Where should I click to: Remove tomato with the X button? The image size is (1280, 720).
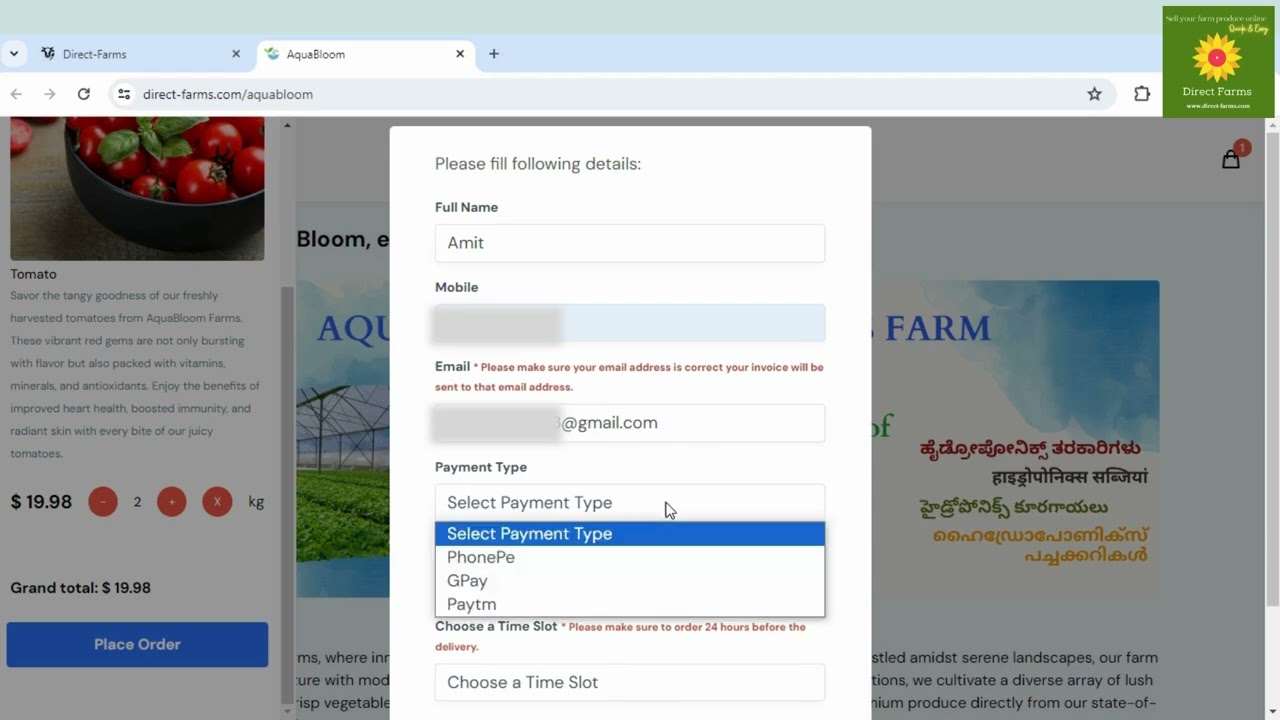pos(217,501)
